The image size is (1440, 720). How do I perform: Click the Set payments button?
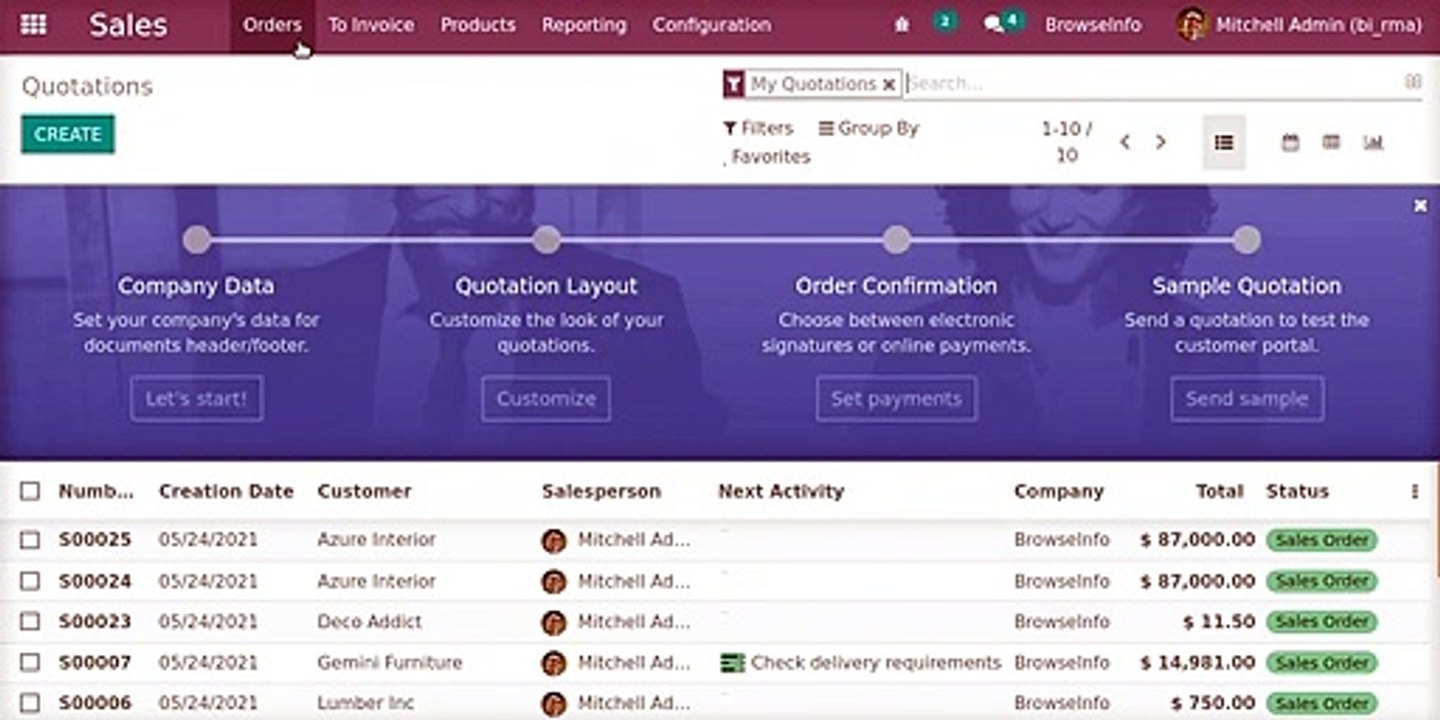896,398
